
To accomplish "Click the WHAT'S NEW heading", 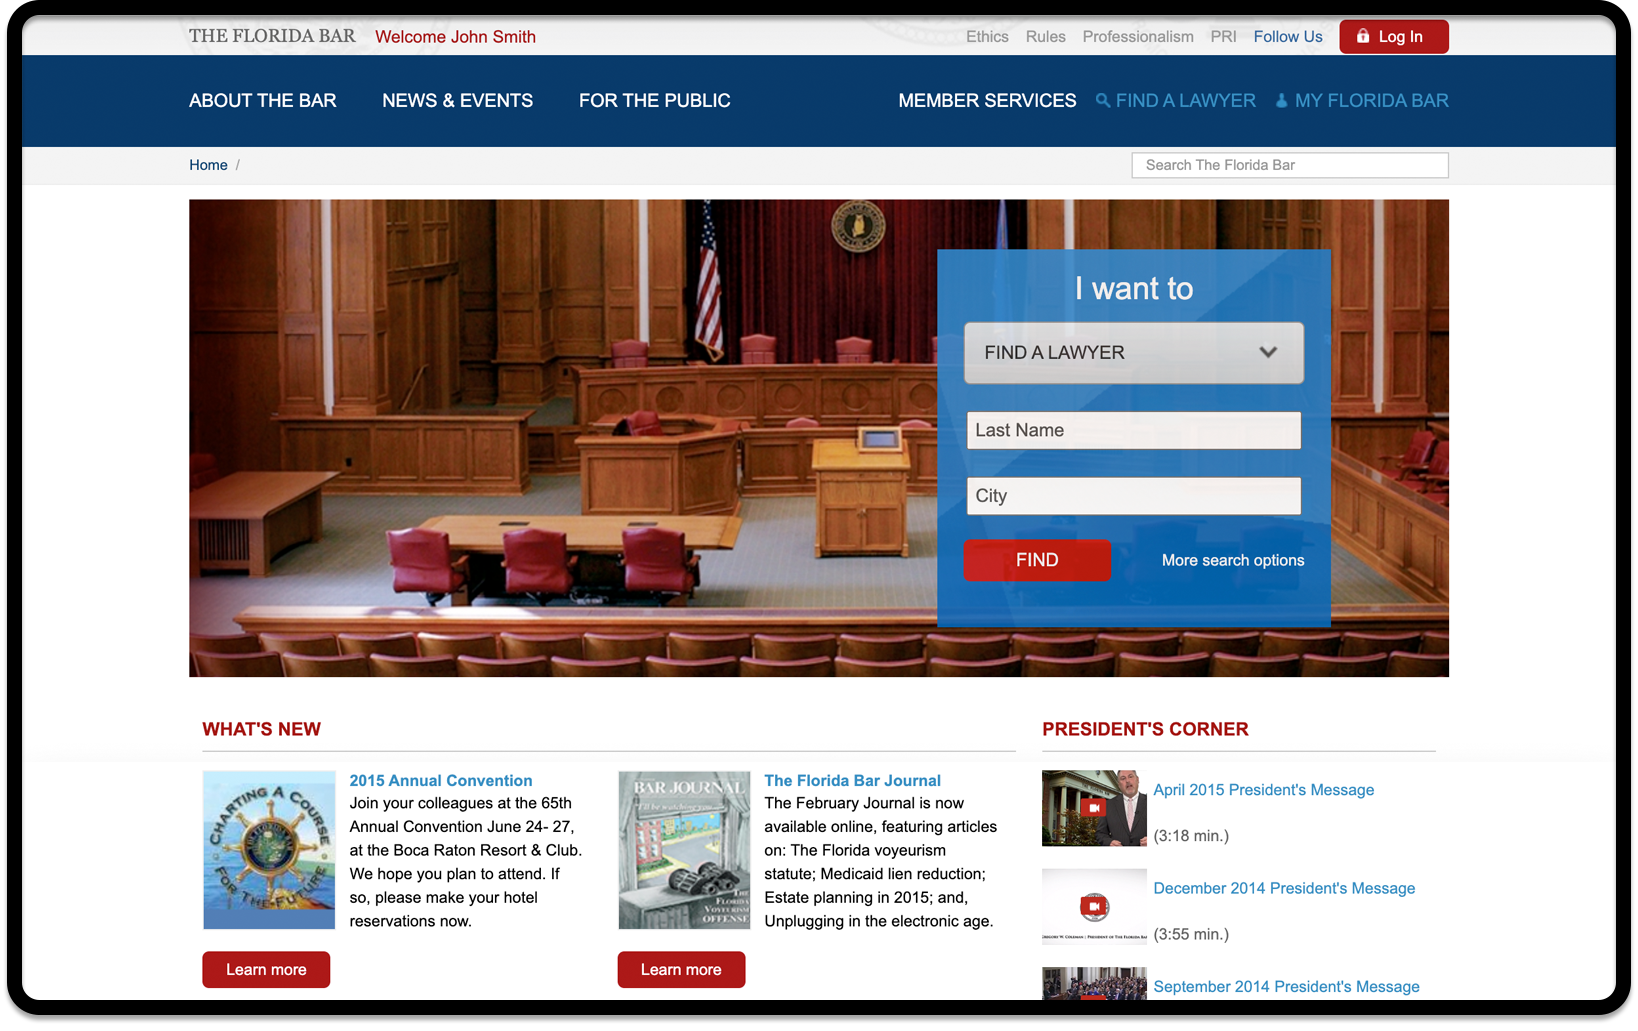I will click(x=262, y=729).
